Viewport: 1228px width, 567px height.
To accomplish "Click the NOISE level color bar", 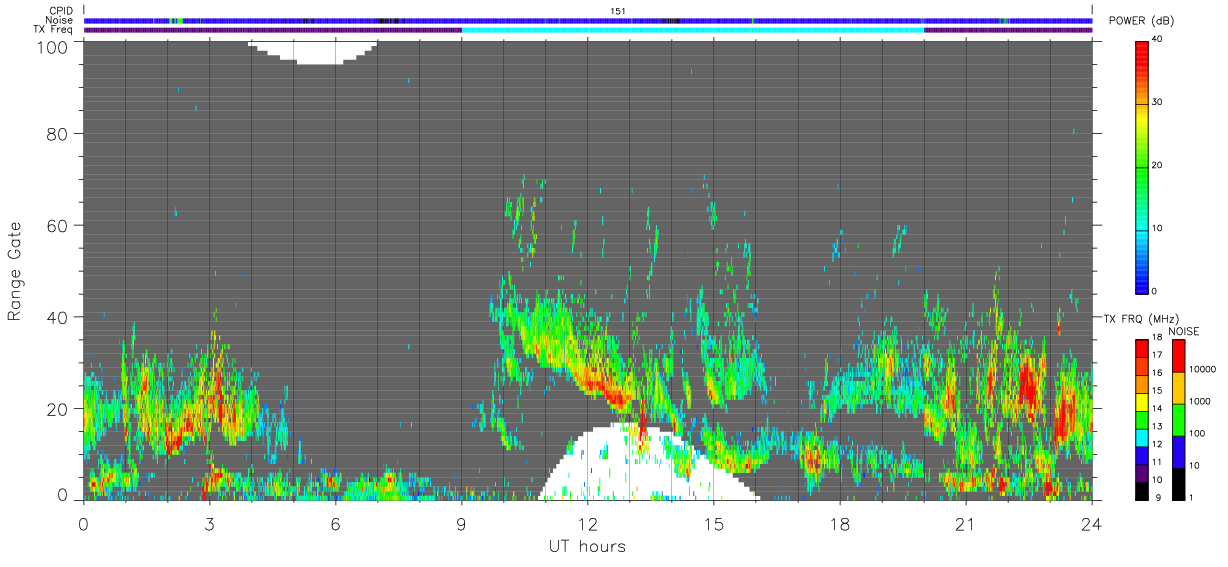I will tap(1178, 420).
